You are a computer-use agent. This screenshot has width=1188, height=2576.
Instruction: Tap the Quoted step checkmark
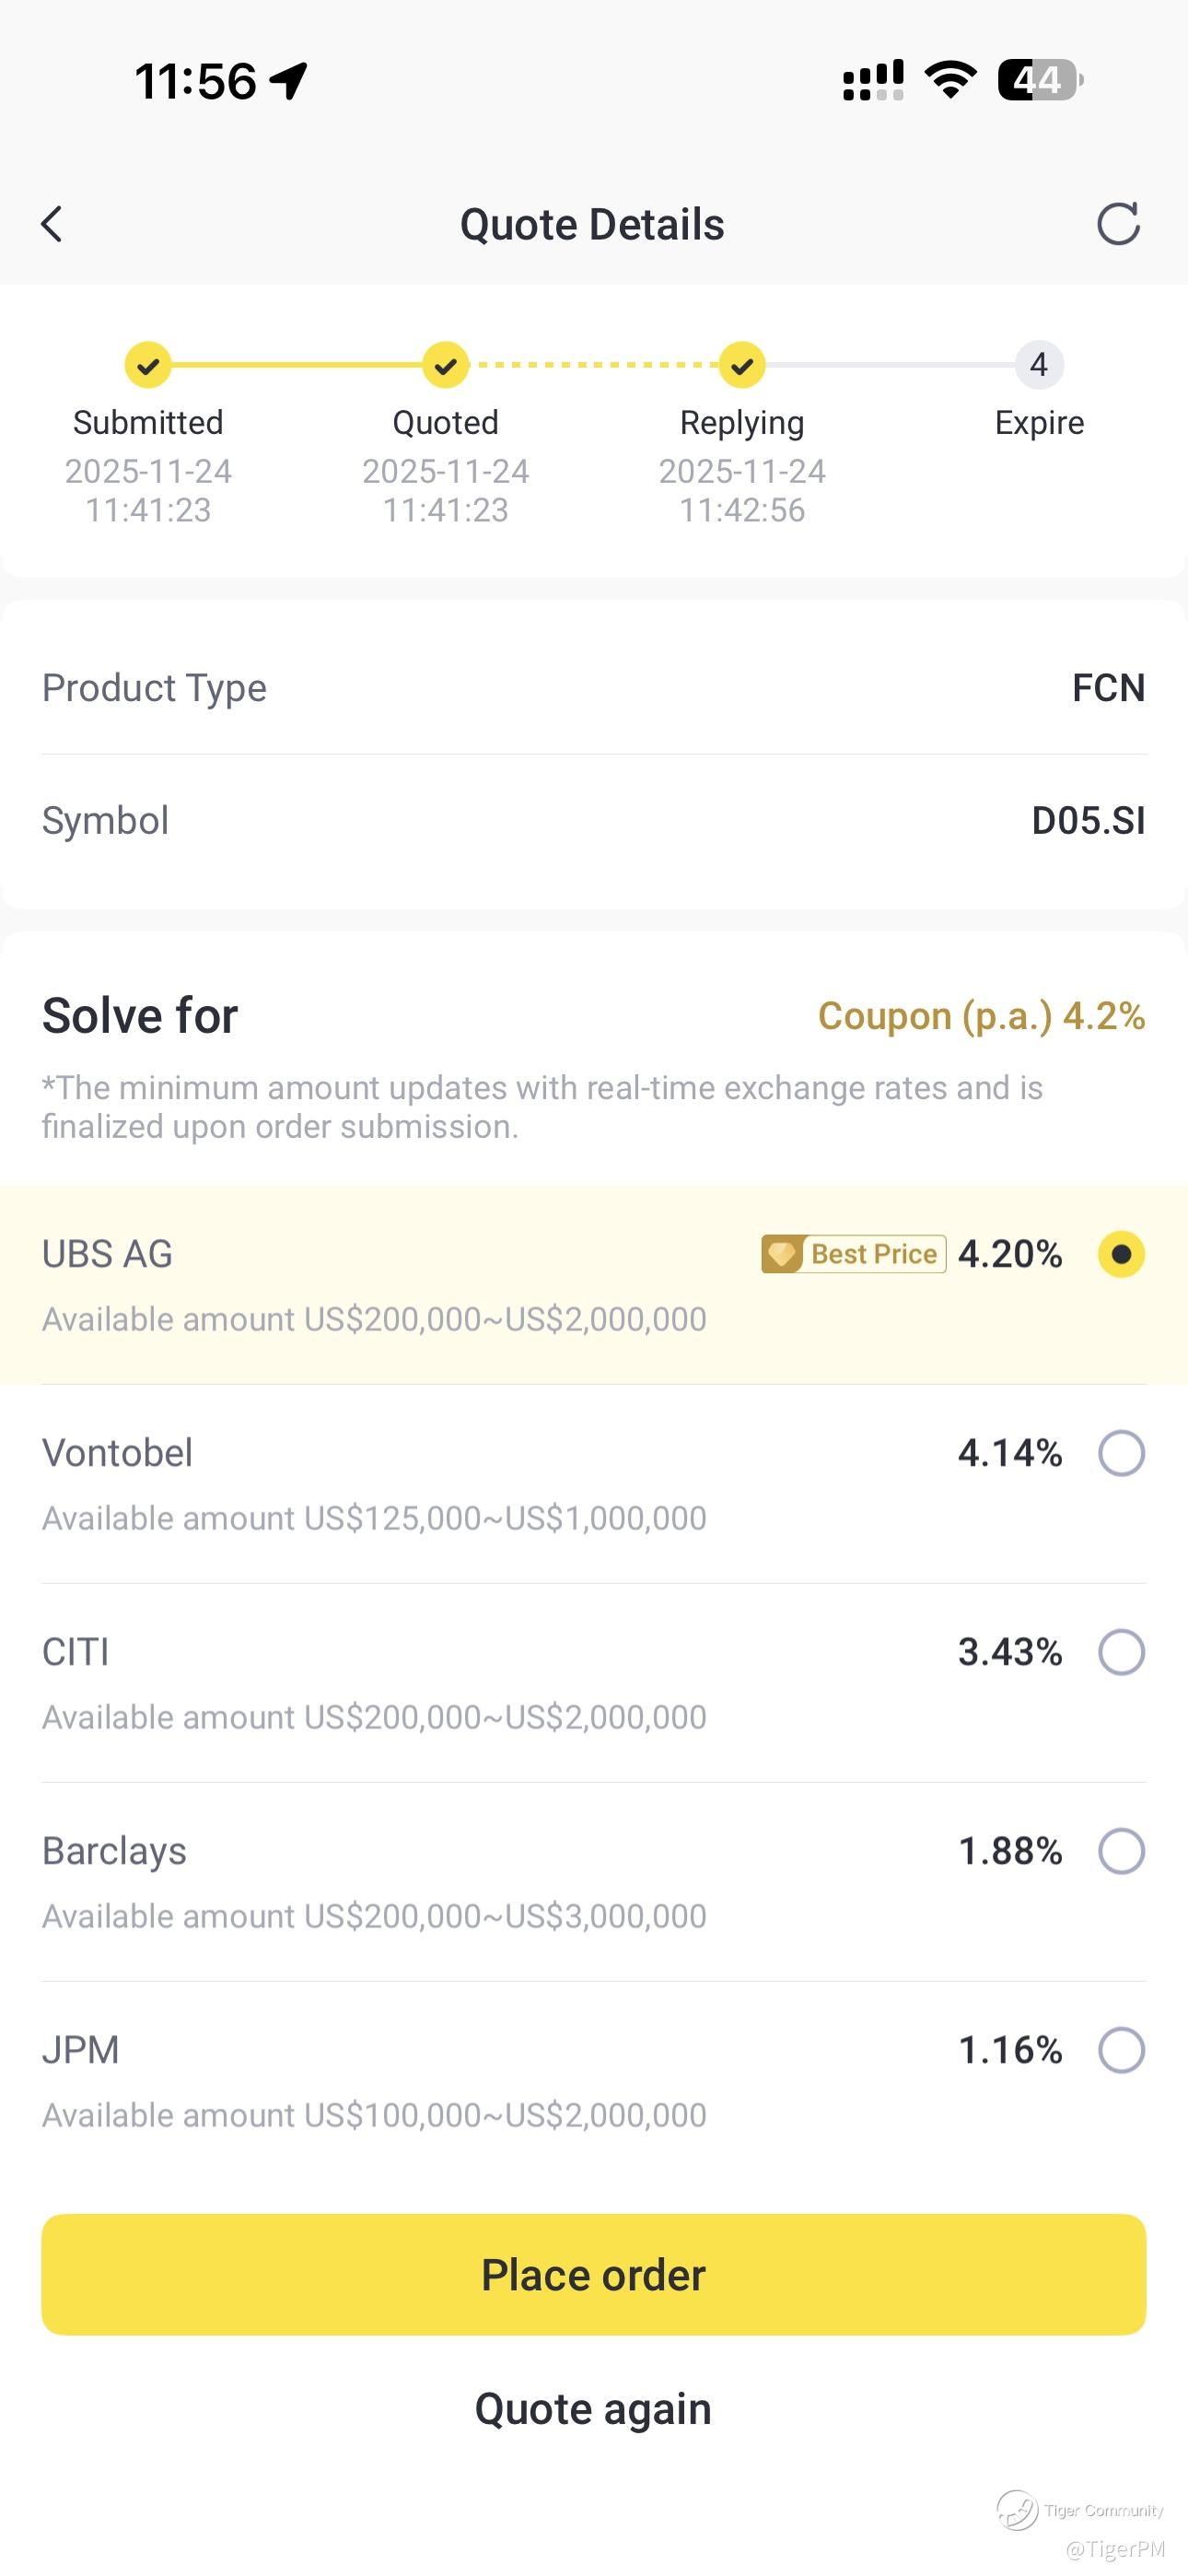tap(445, 366)
